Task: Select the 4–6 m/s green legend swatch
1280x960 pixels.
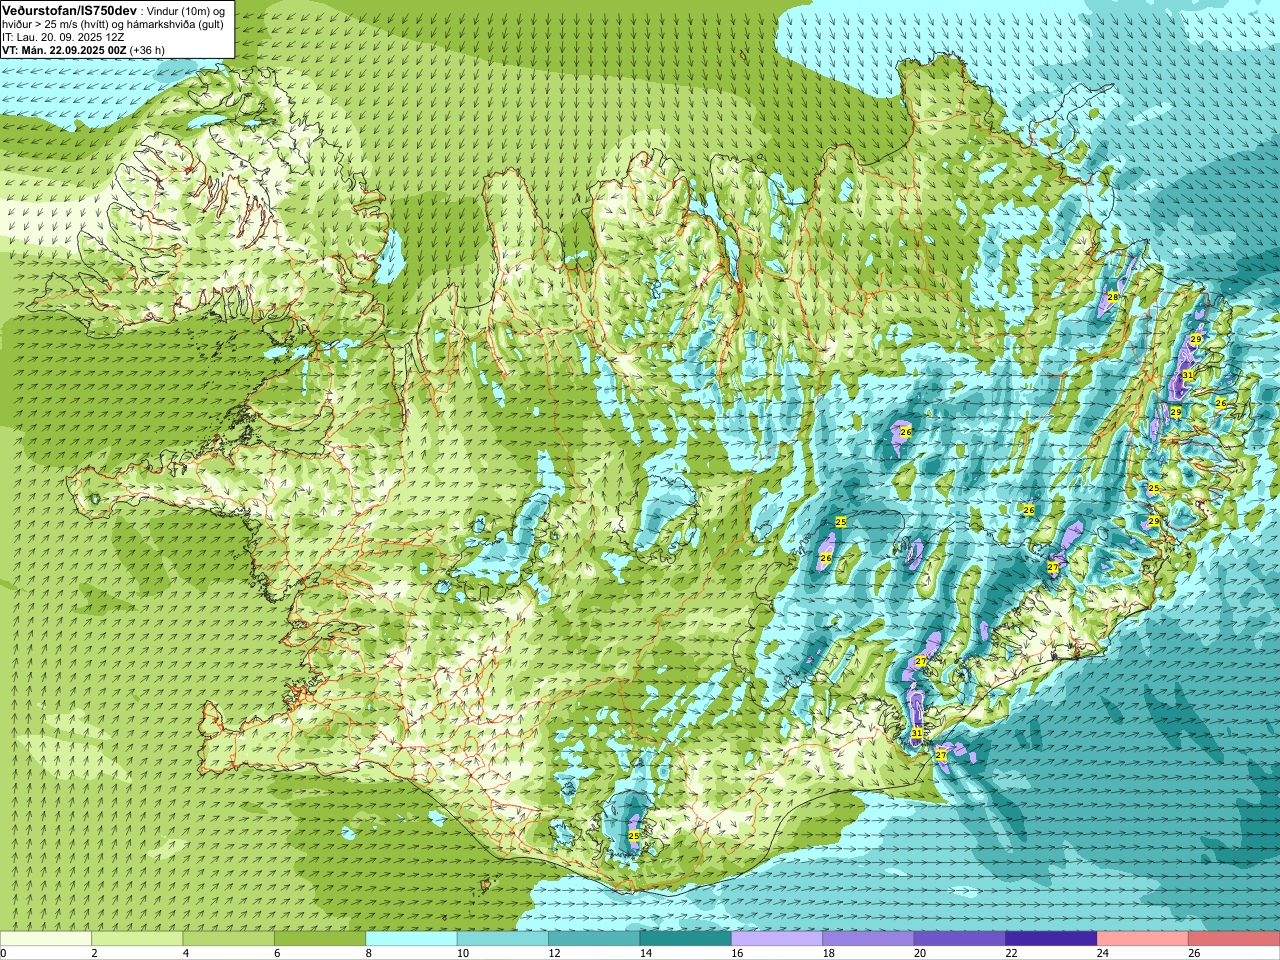Action: [229, 939]
